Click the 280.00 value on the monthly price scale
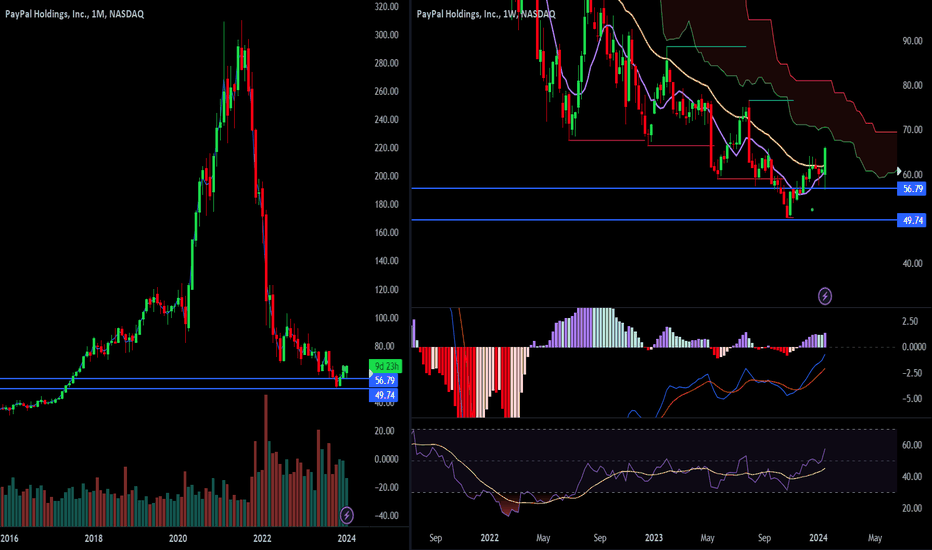 click(386, 63)
